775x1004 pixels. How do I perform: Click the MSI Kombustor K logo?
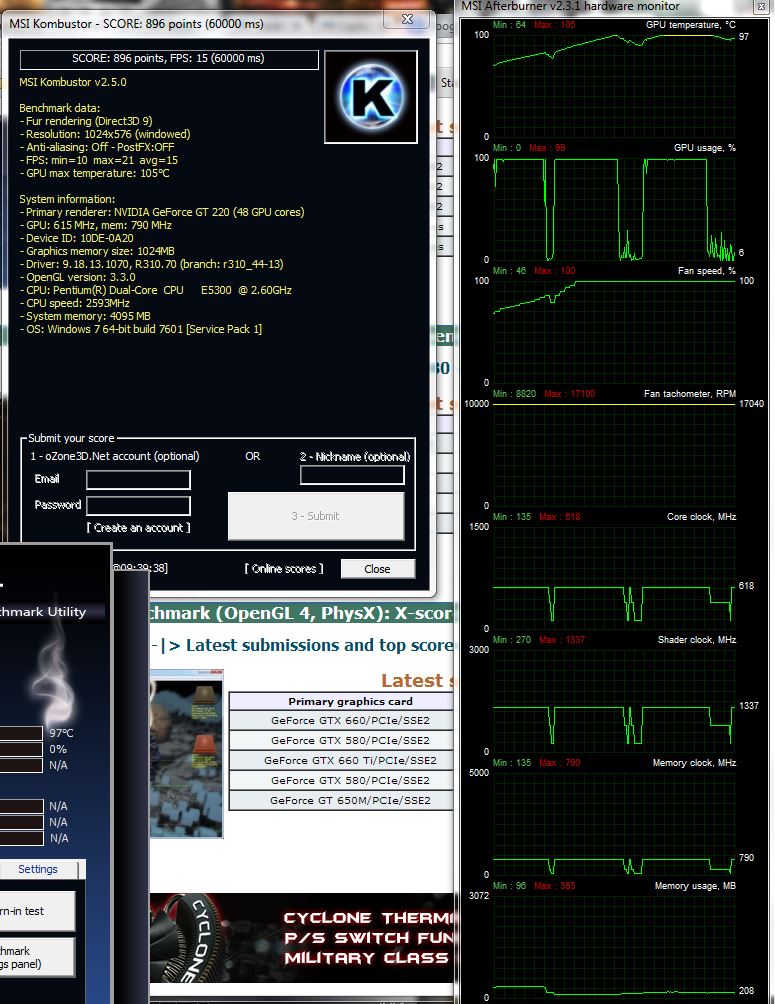click(x=371, y=97)
